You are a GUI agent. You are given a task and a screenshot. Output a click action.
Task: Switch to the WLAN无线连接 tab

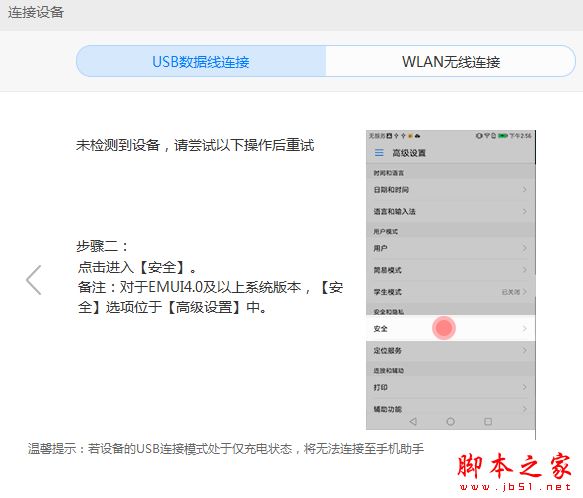tap(451, 61)
